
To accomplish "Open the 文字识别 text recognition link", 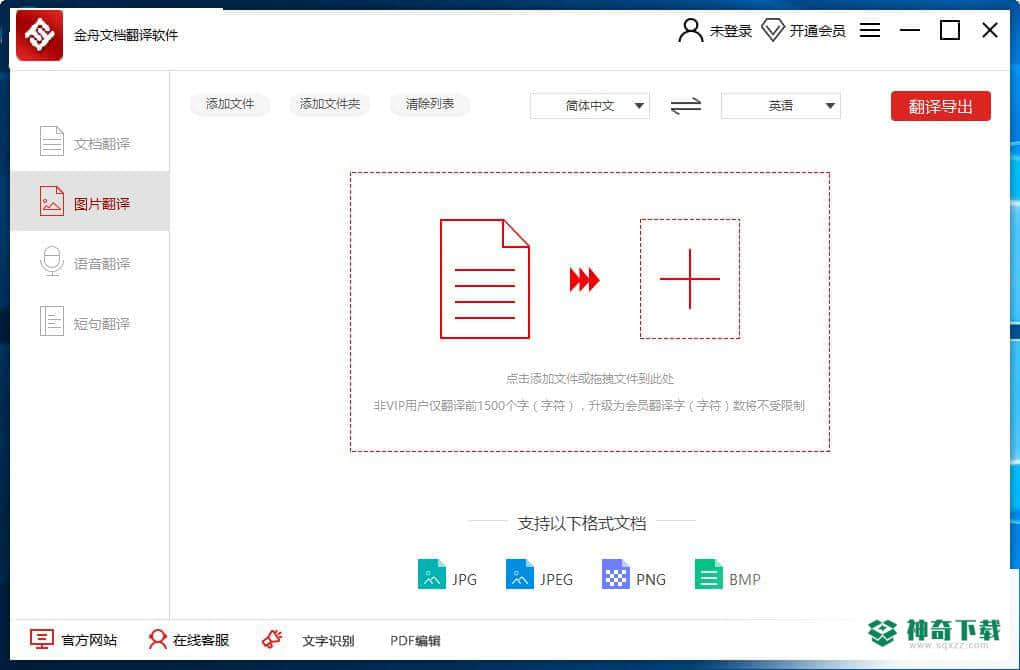I will 328,641.
